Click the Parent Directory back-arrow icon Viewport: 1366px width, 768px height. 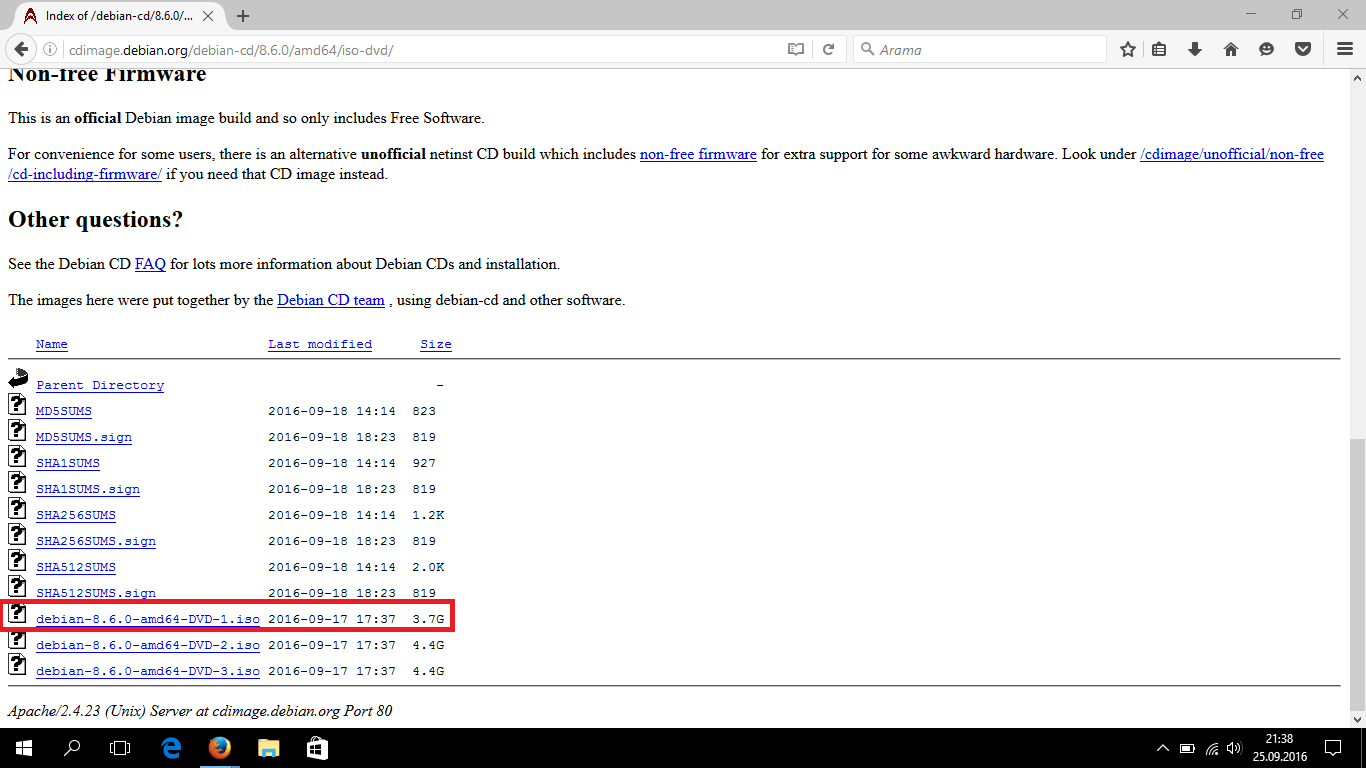point(18,378)
